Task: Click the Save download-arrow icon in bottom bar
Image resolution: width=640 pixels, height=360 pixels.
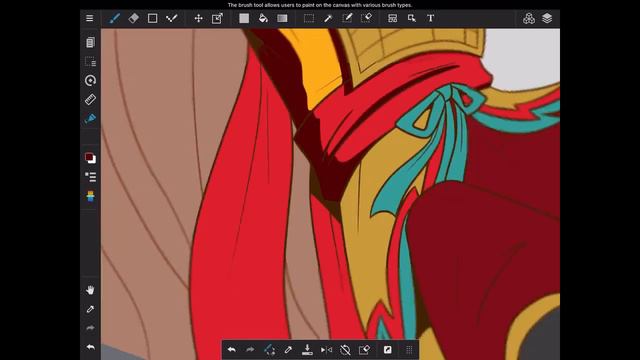Action: [x=307, y=350]
